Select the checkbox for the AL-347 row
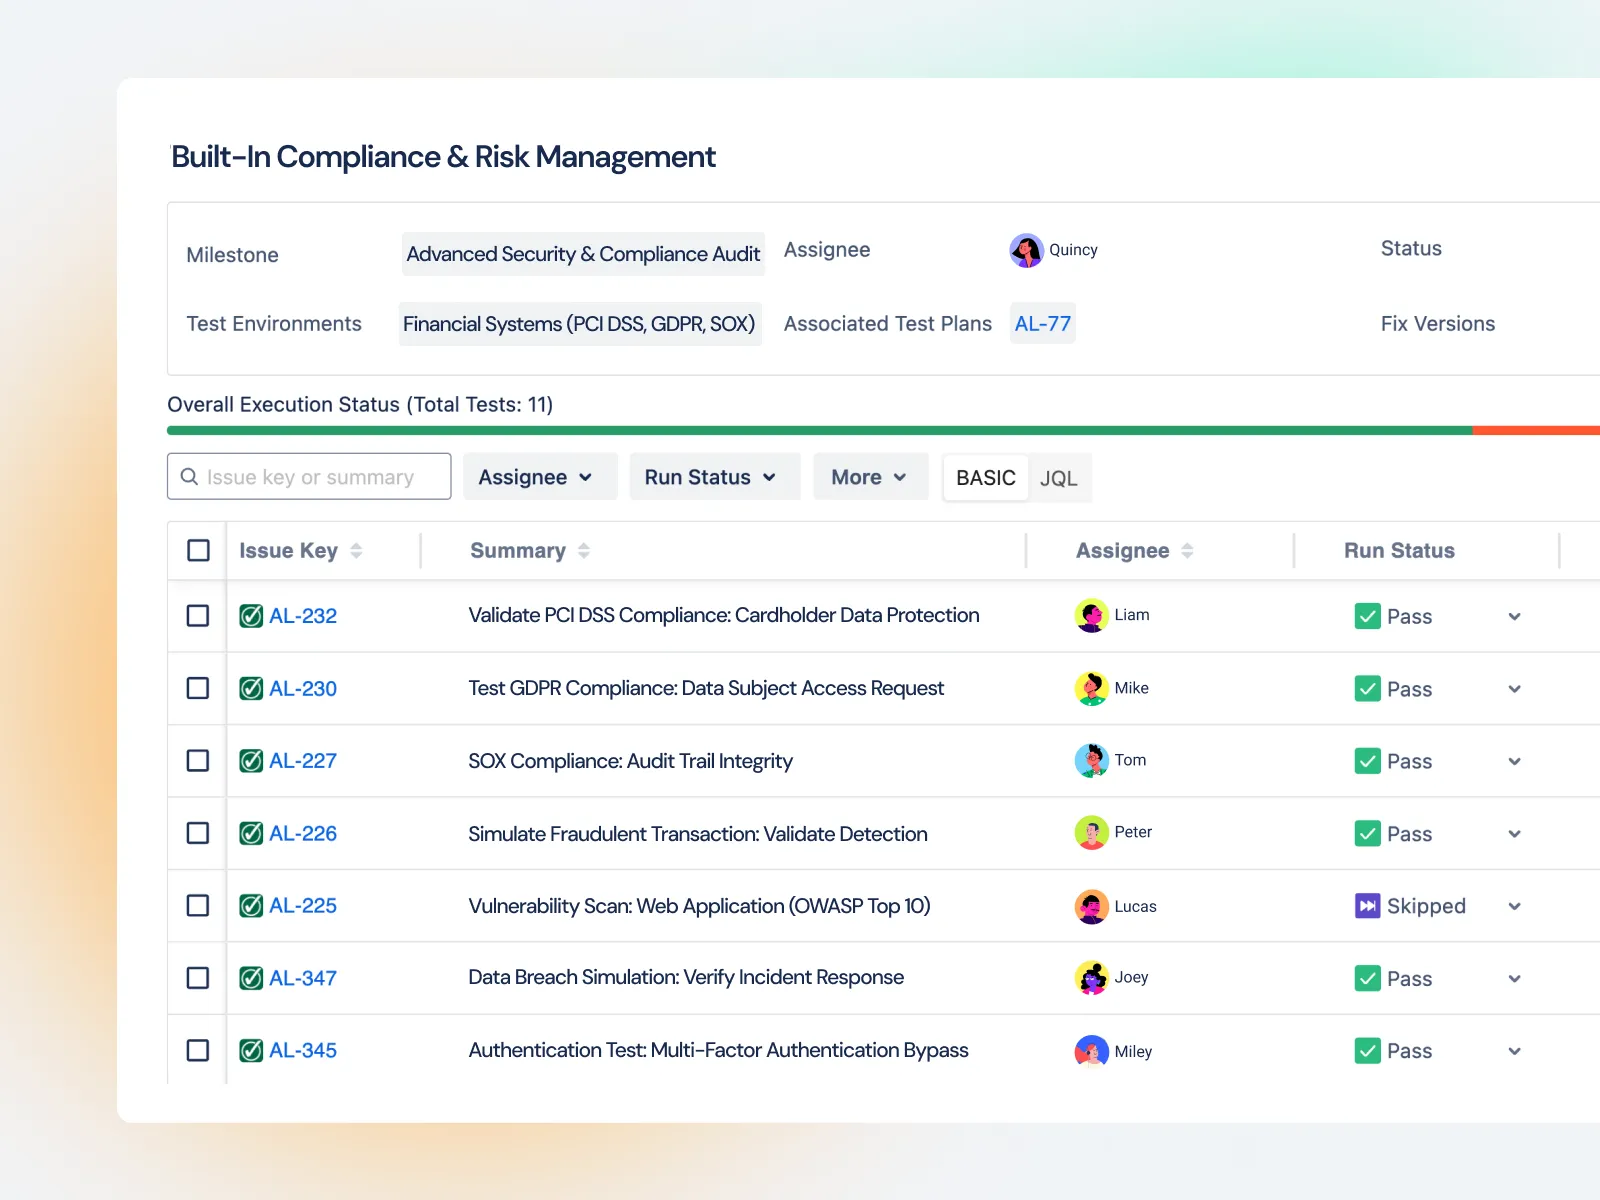The image size is (1600, 1200). (x=198, y=978)
